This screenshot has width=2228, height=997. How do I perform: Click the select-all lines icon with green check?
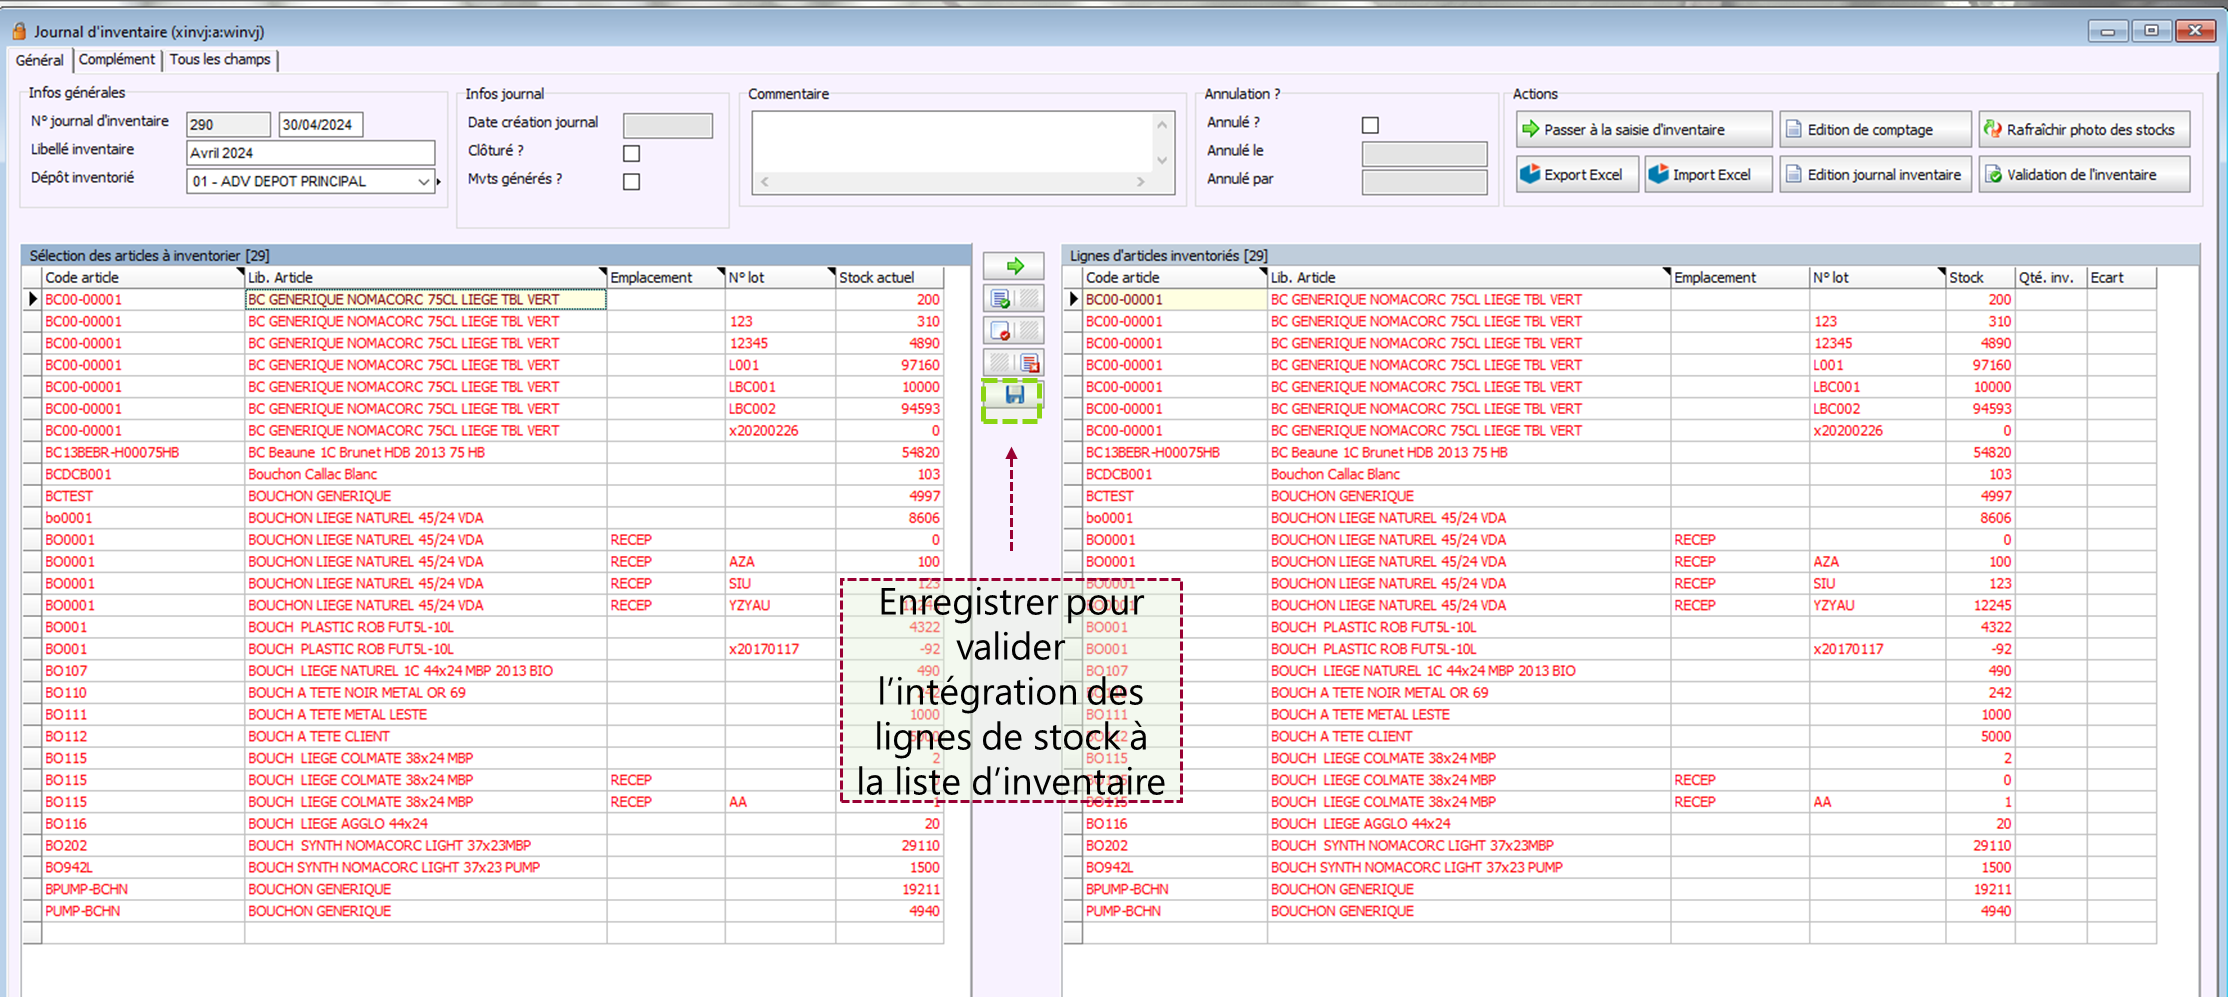(x=1000, y=299)
